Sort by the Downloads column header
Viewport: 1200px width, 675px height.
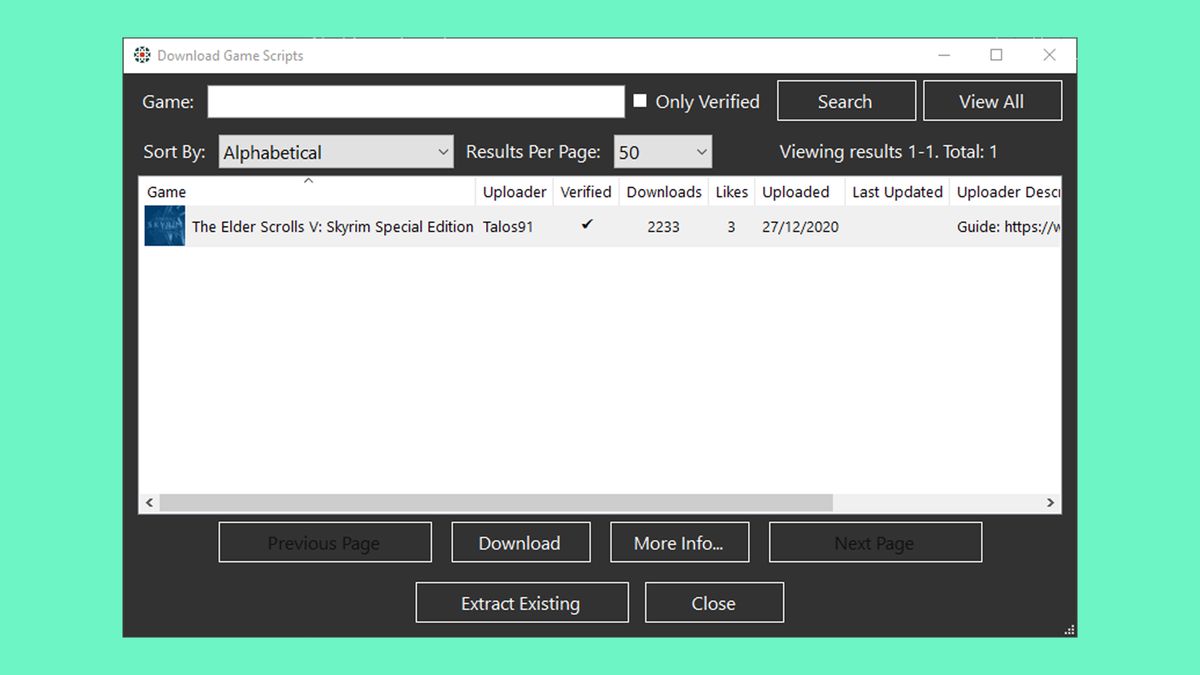pos(664,192)
